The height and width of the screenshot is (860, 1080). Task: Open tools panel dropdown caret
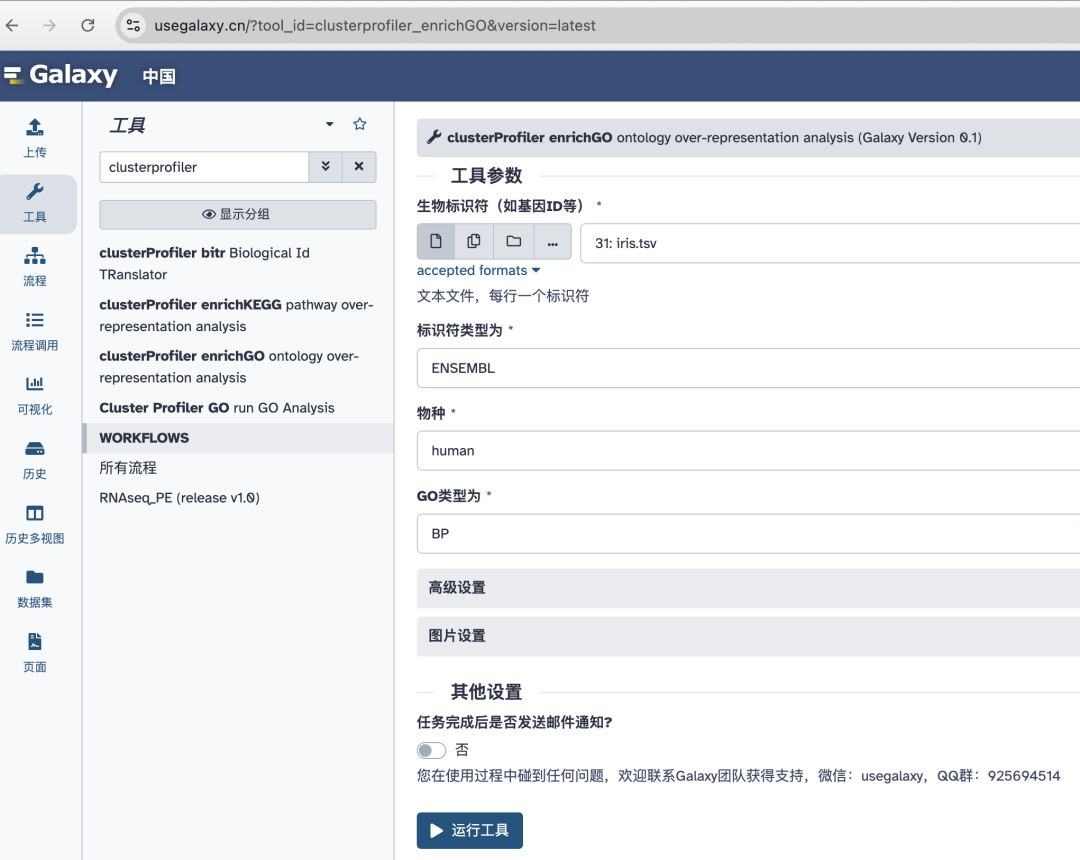329,125
